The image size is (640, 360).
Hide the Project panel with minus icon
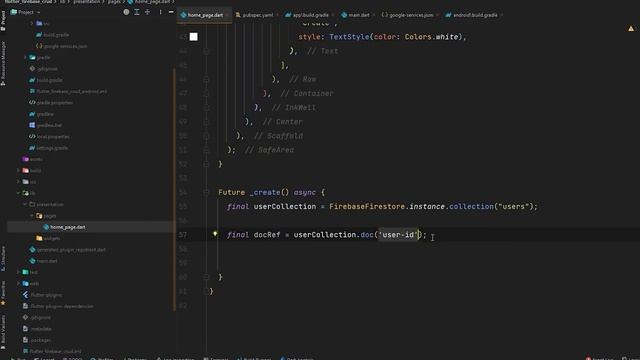point(171,12)
